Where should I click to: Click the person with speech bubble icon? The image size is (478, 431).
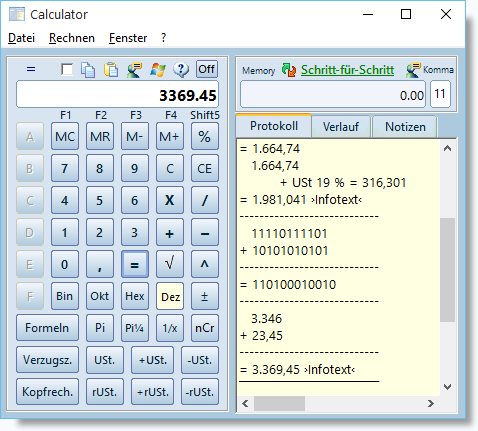point(134,70)
